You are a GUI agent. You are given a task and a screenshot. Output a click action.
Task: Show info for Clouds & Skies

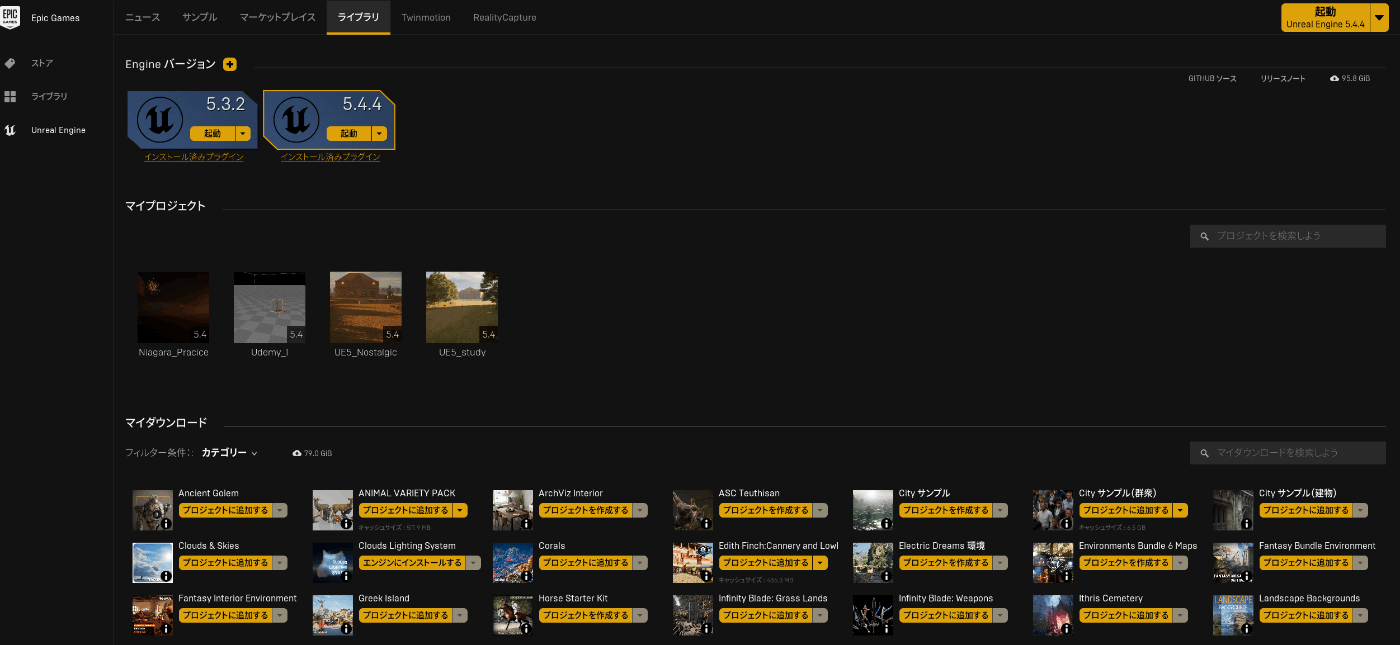tap(166, 576)
